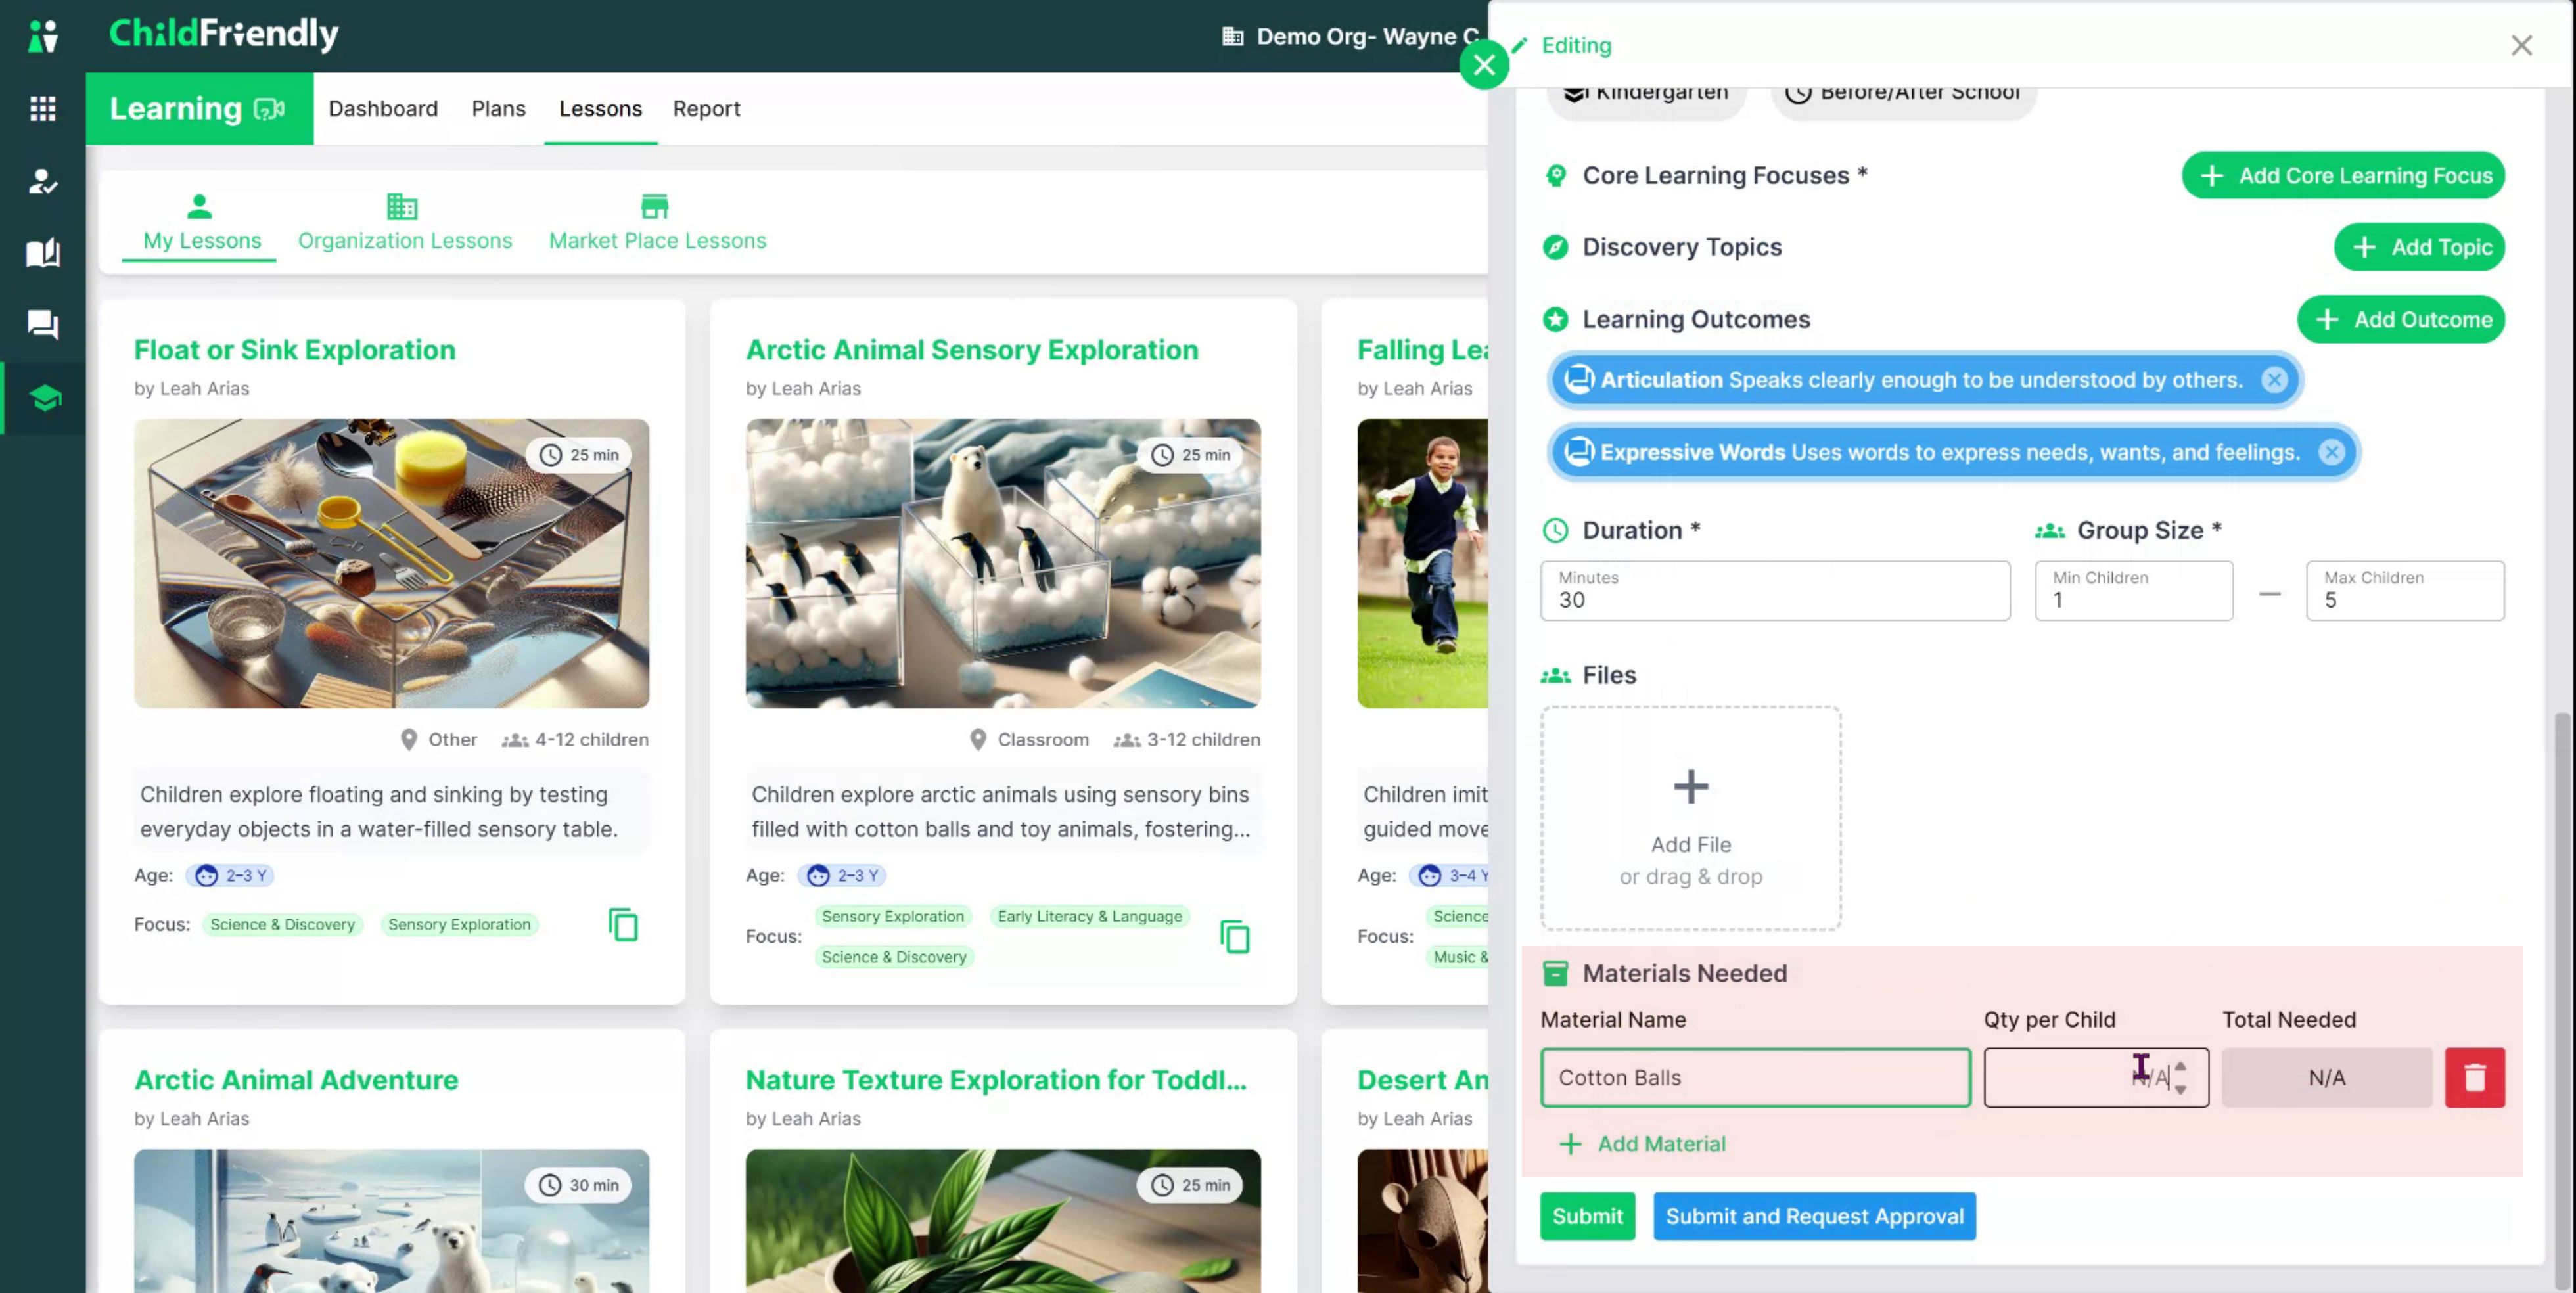
Task: Click the Float or Sink lesson thumbnail
Action: (391, 564)
